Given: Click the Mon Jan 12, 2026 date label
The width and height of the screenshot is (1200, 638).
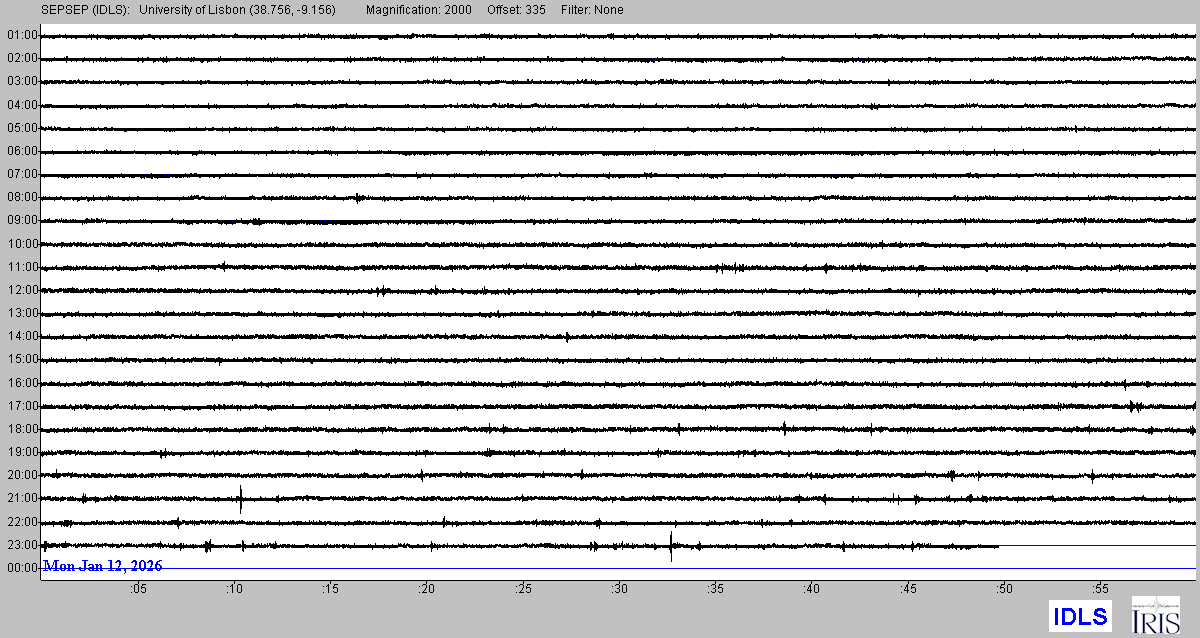Looking at the screenshot, I should point(103,566).
